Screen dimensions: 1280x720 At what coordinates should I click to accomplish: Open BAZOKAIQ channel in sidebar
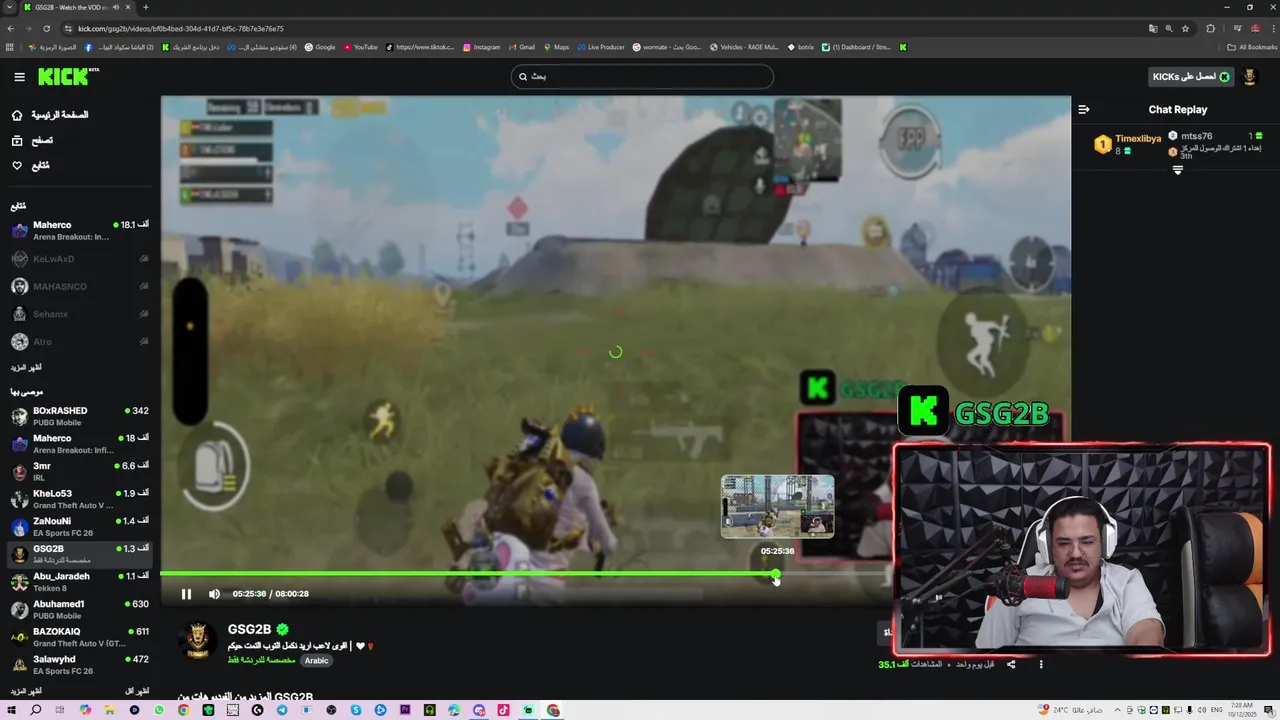[80, 637]
